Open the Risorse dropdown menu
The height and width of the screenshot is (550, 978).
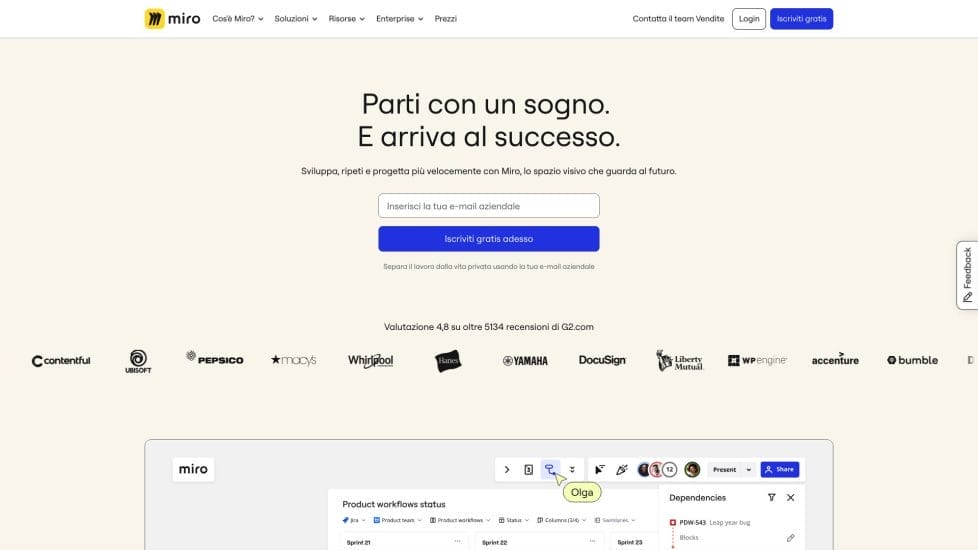(346, 19)
